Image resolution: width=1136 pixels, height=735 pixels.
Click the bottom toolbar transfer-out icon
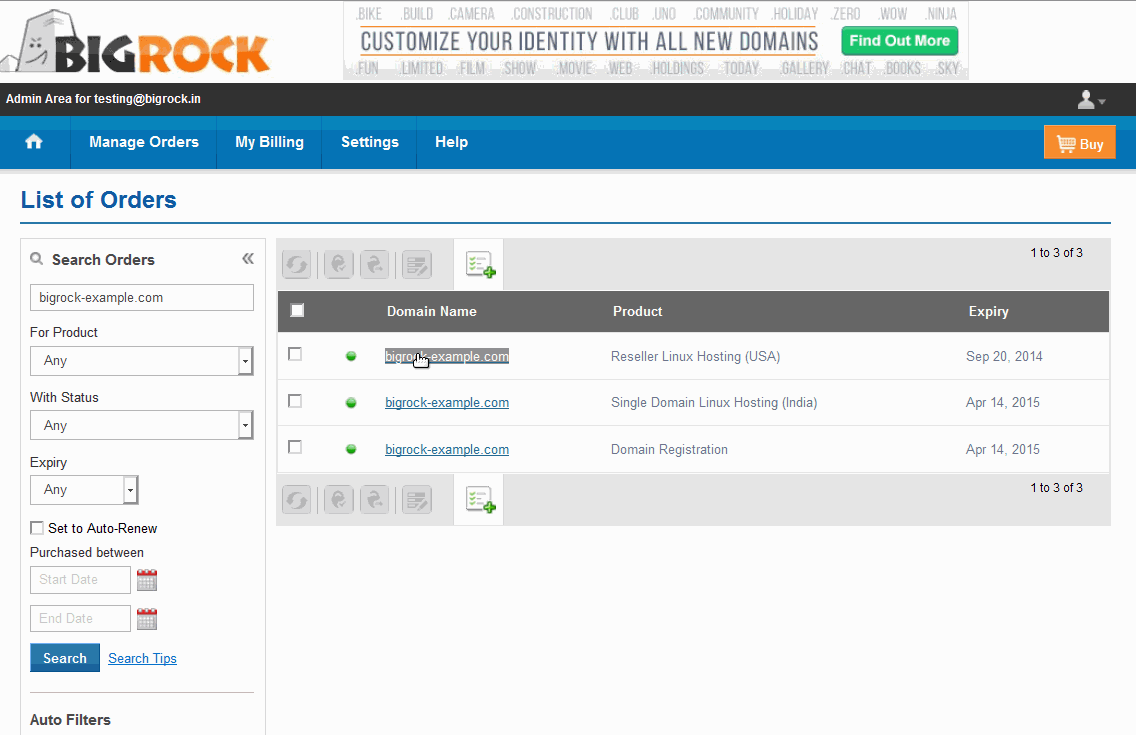(x=375, y=500)
